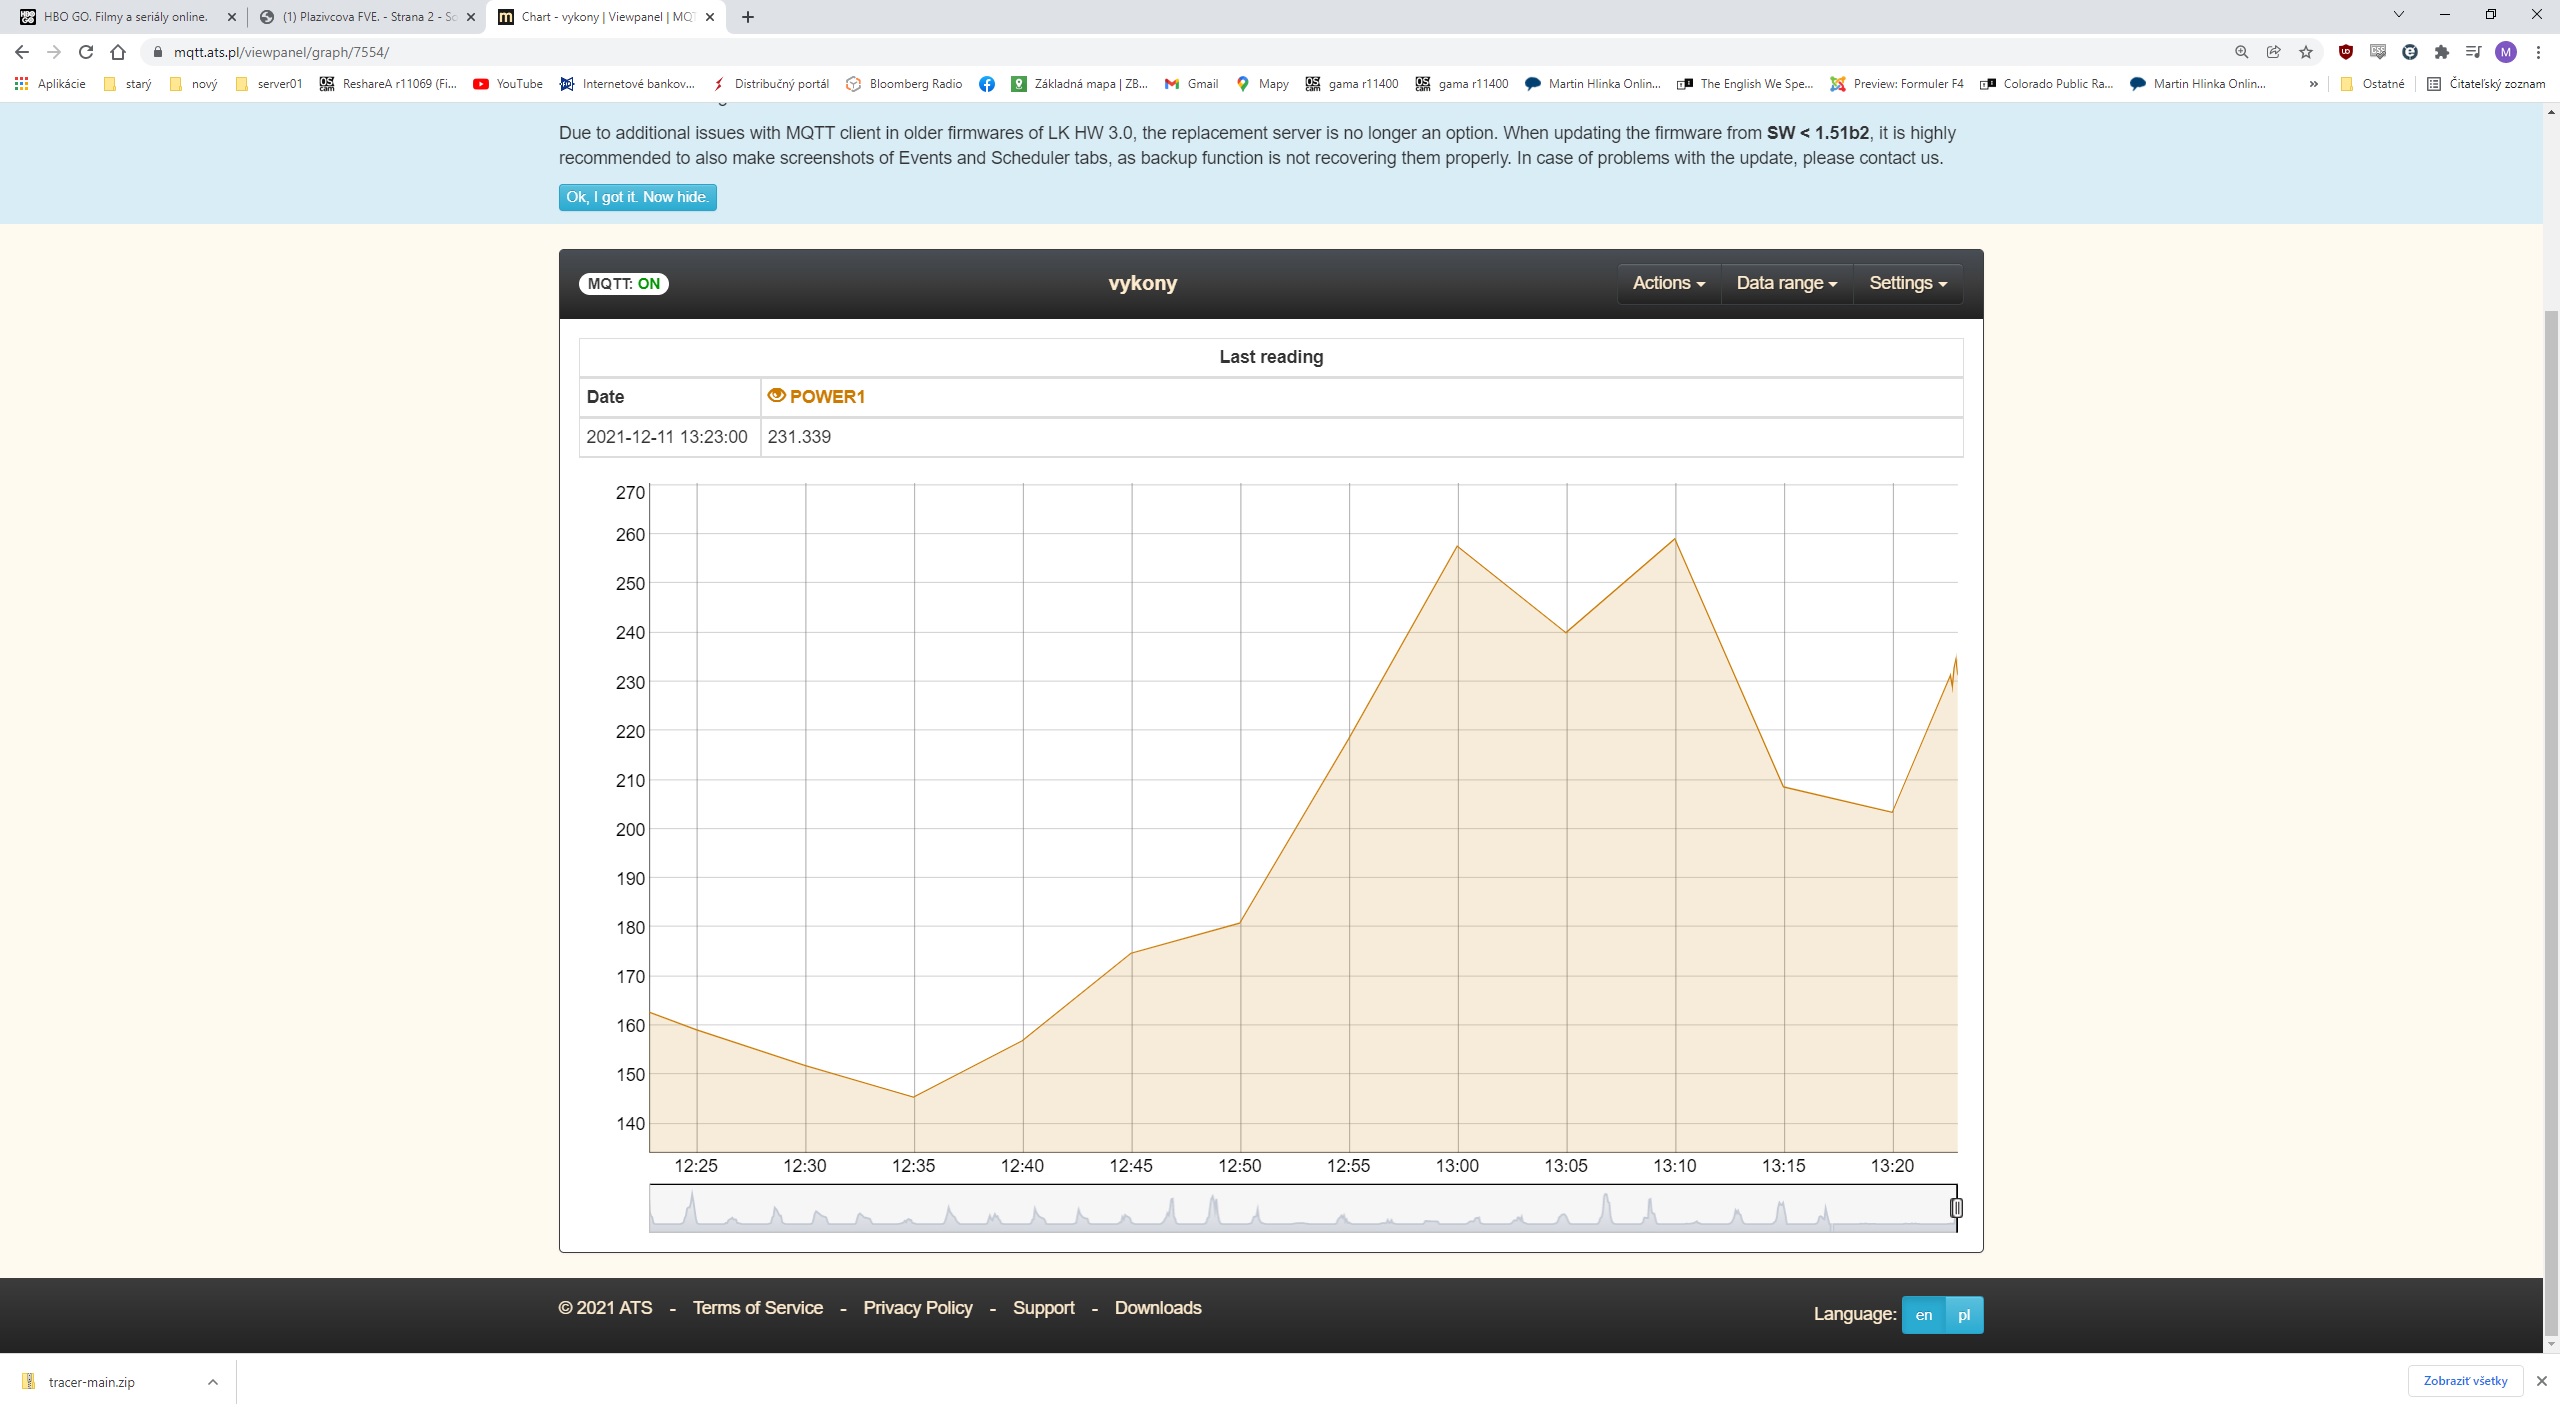Open the Support link

pos(1044,1308)
